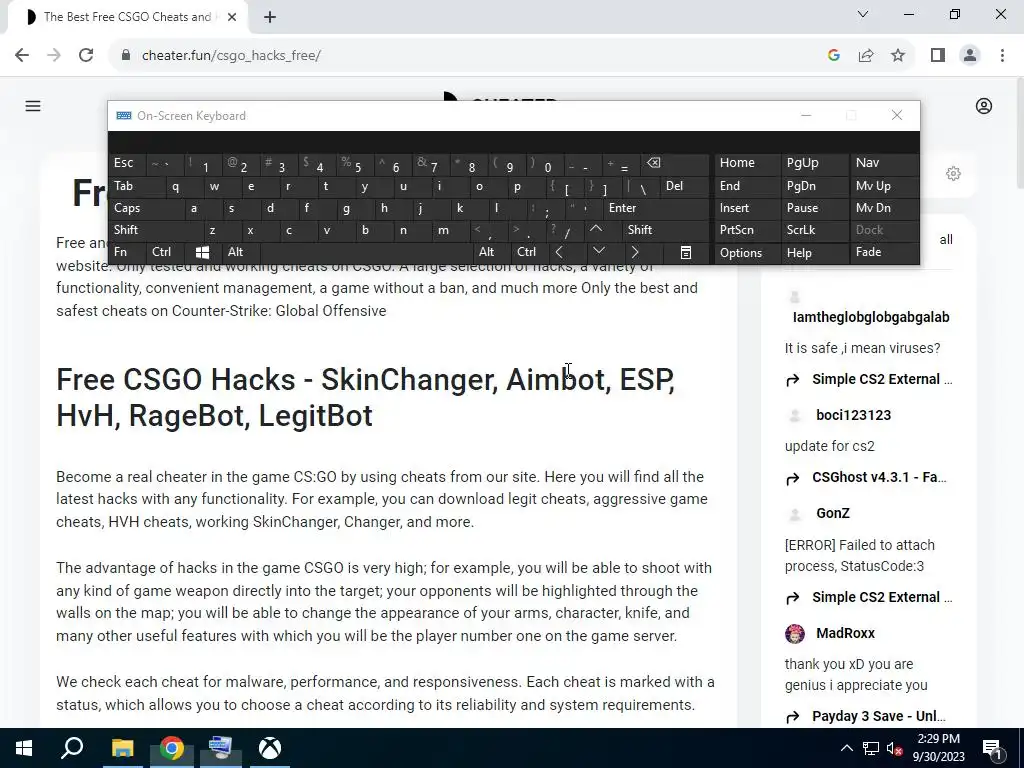Tap the right arrow key on the On-Screen Keyboard
Image resolution: width=1024 pixels, height=768 pixels.
(635, 252)
